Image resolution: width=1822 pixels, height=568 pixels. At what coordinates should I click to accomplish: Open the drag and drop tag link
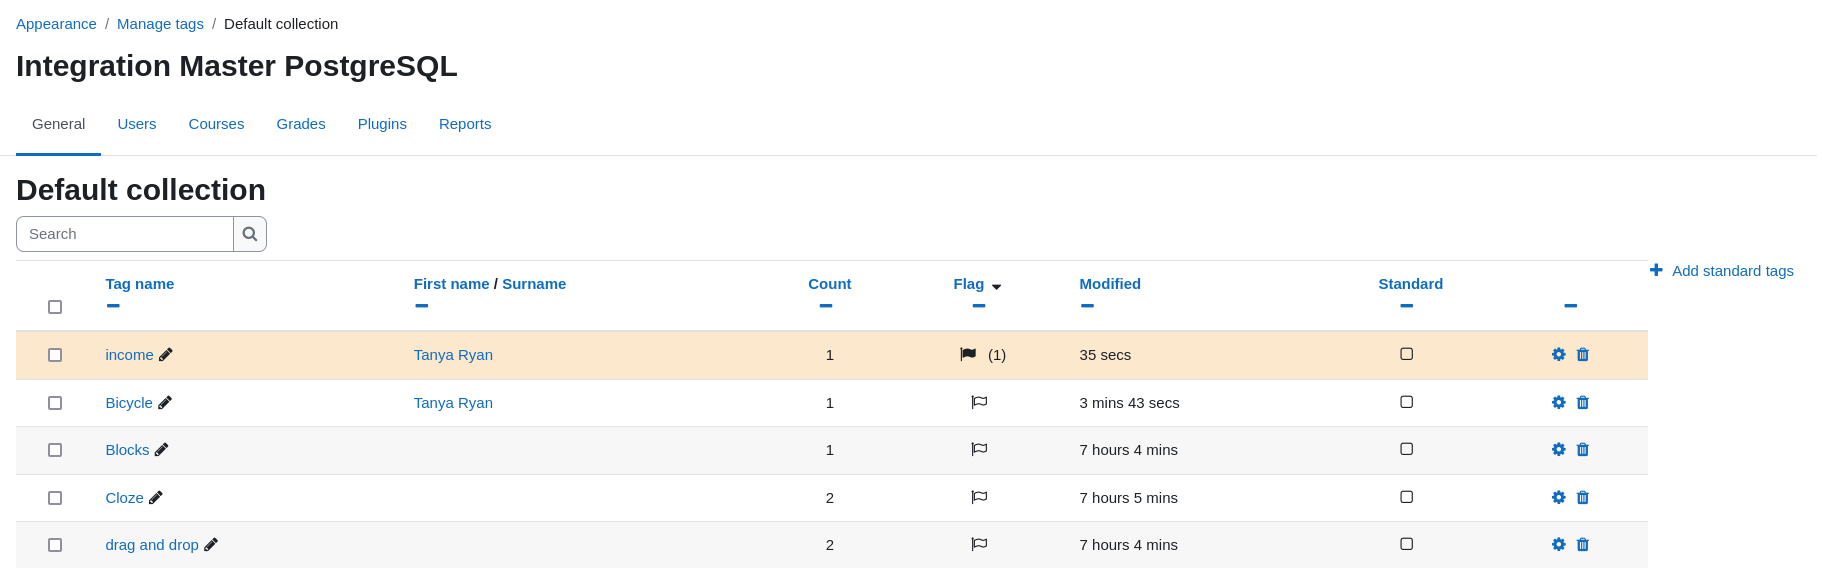[x=152, y=545]
